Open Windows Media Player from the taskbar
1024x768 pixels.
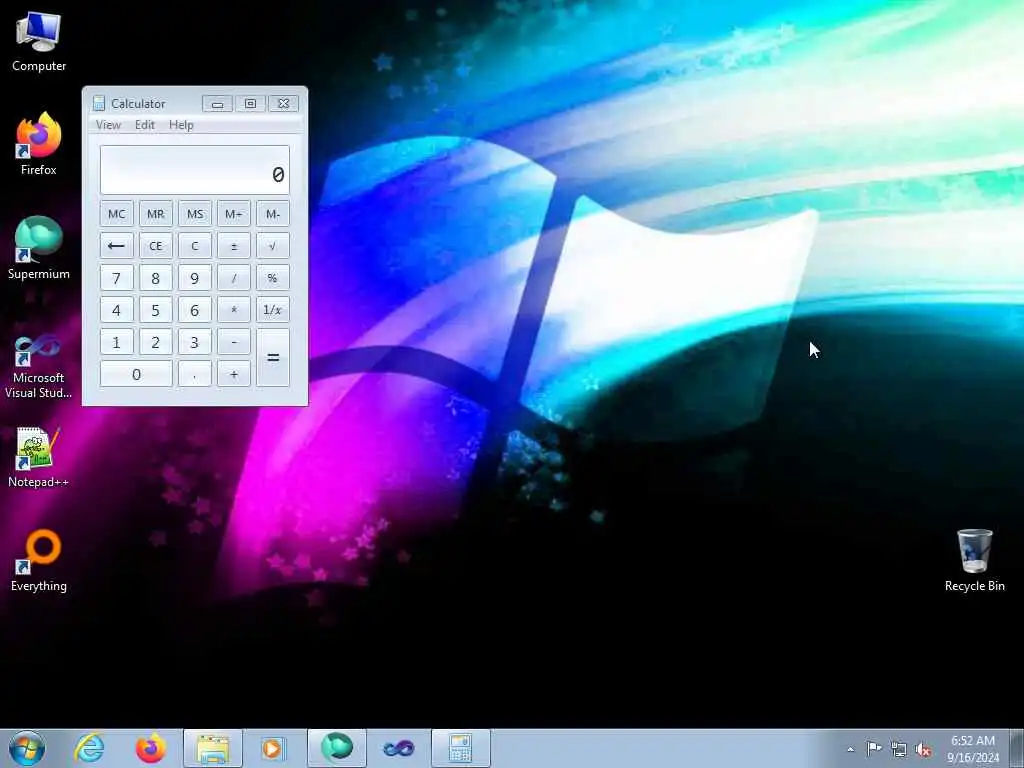point(273,748)
